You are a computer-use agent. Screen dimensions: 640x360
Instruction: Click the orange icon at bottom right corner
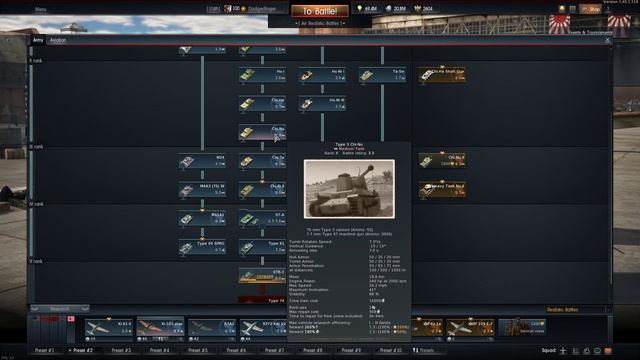click(608, 351)
